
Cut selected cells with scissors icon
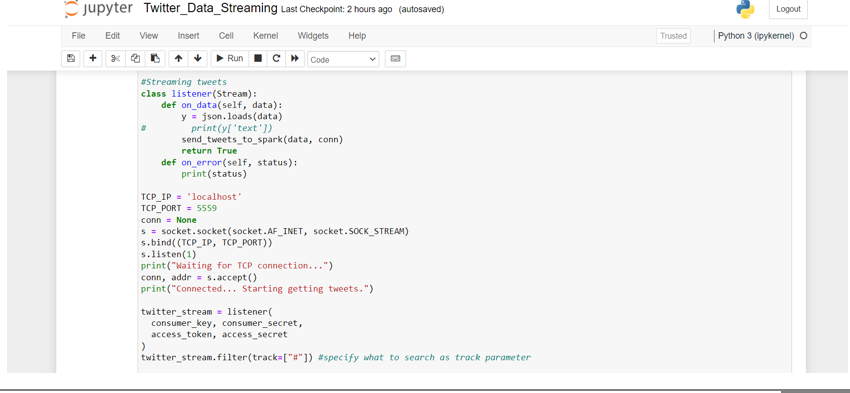[115, 59]
